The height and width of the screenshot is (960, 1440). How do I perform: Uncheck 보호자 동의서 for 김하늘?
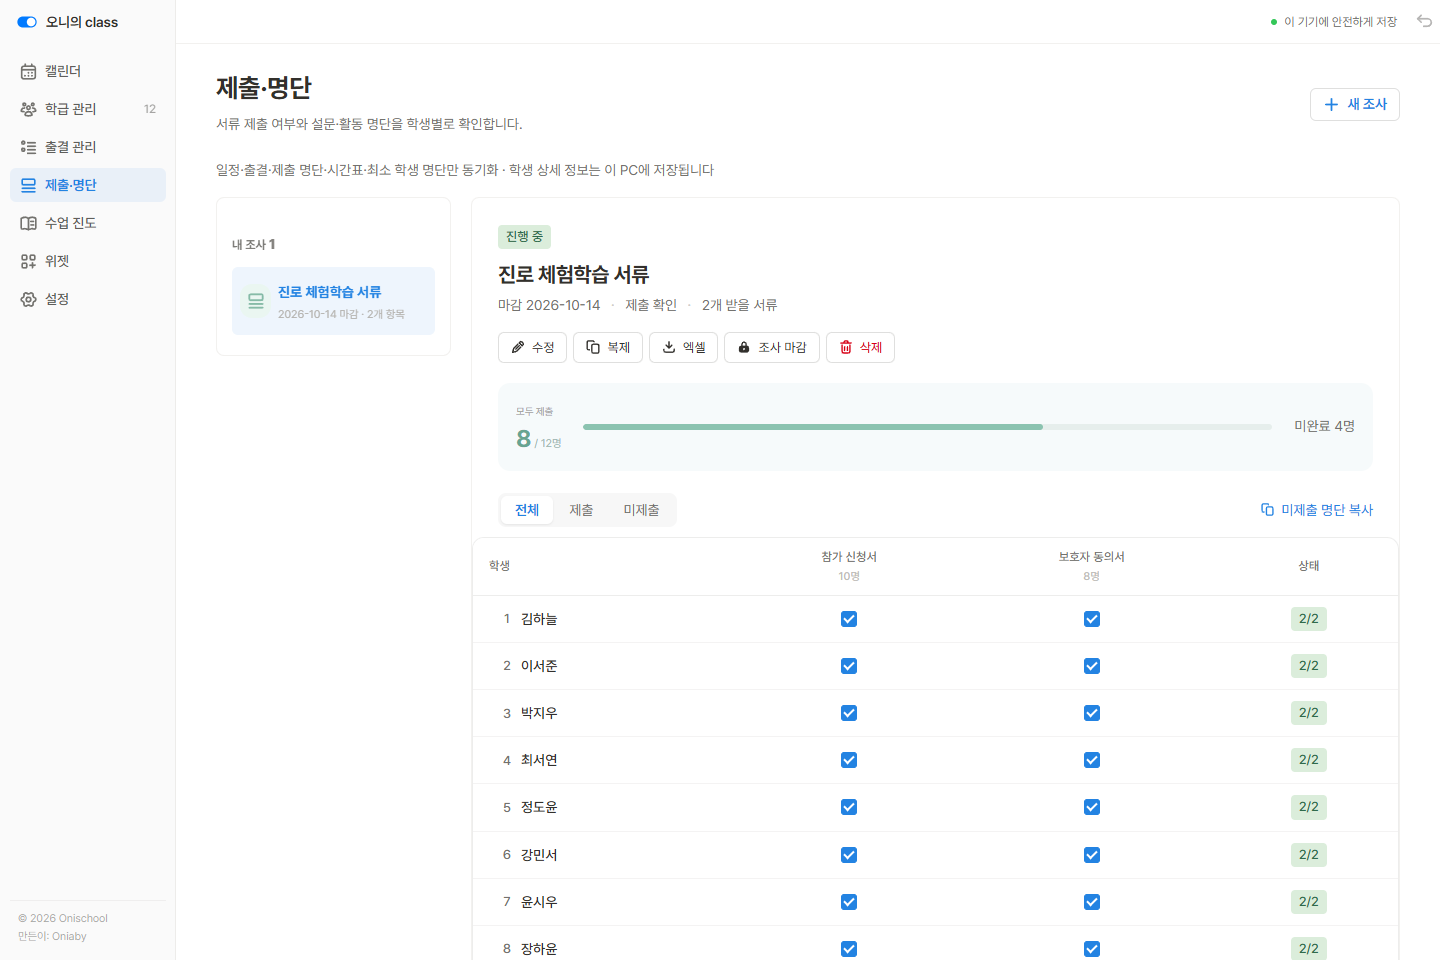[1092, 619]
